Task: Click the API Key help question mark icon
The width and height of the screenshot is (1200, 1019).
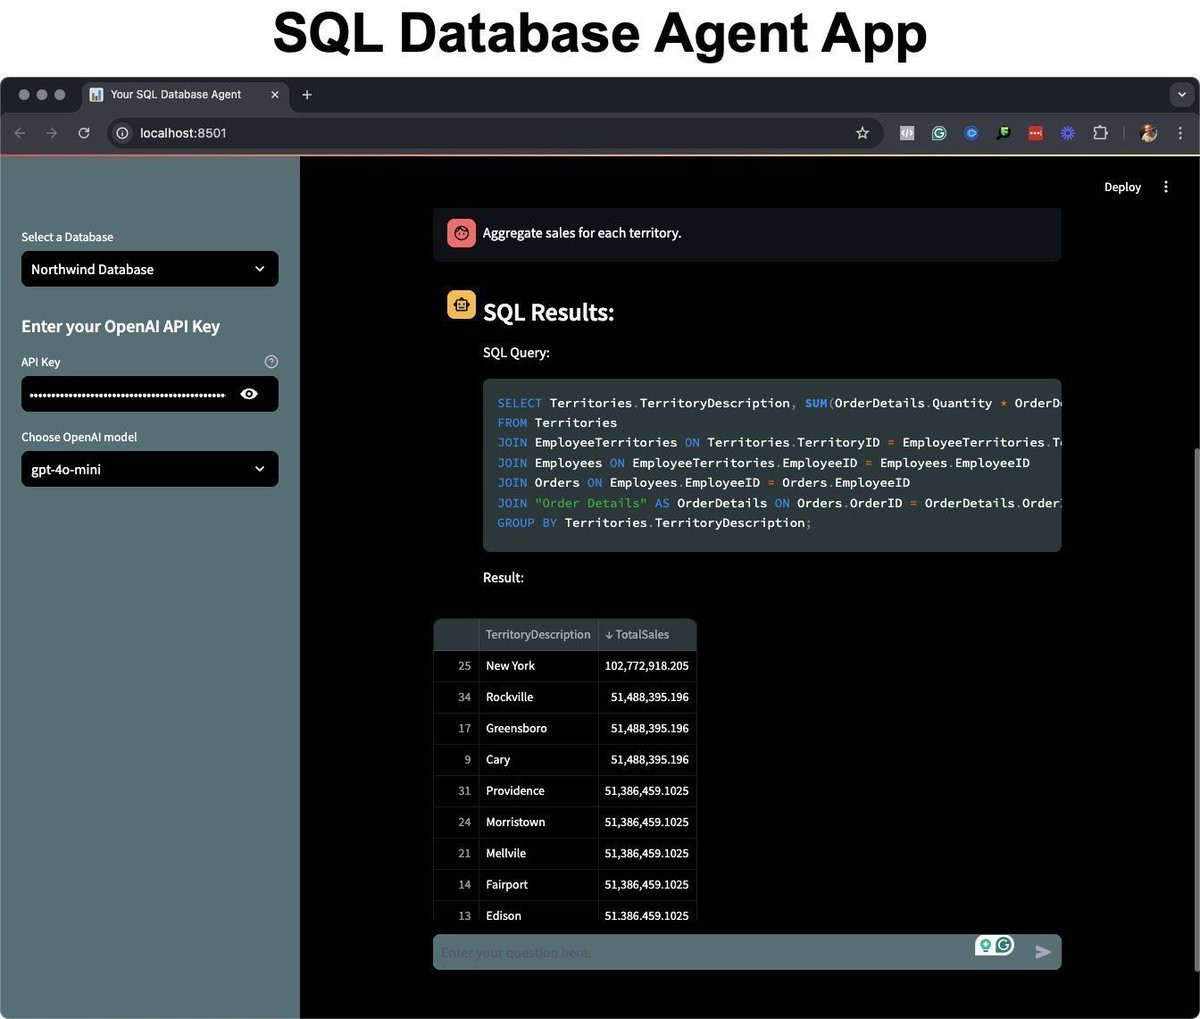Action: pos(271,362)
